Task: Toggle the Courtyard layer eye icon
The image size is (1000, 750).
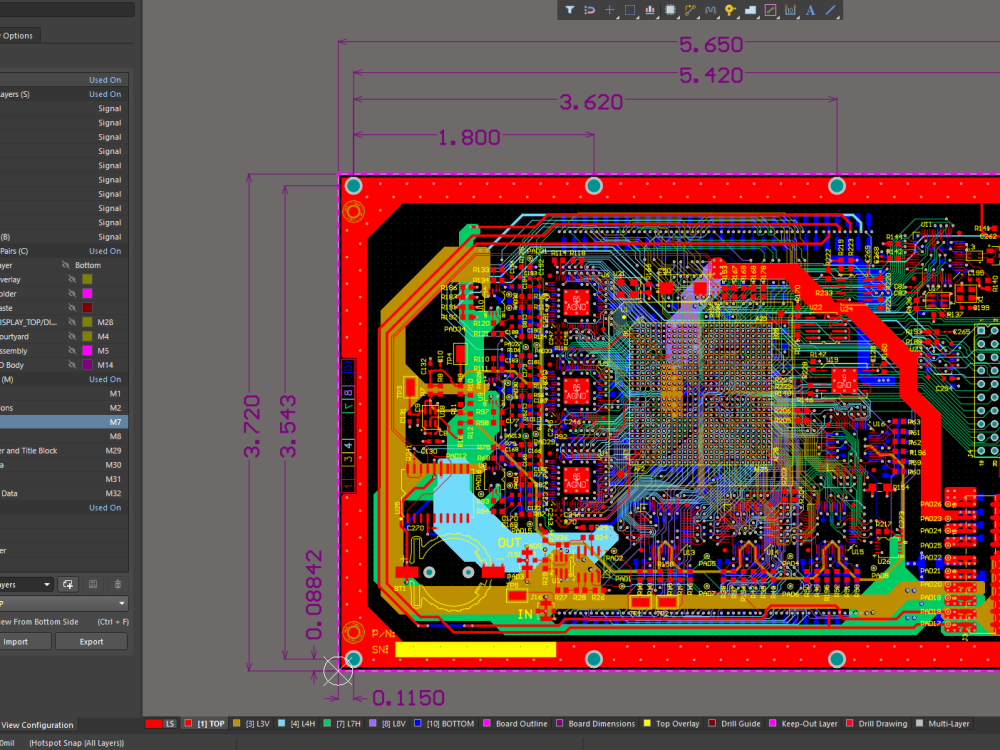Action: [72, 336]
